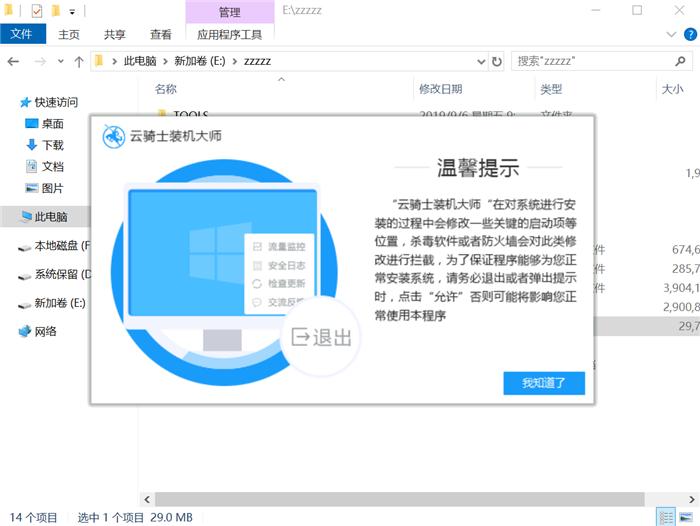700x526 pixels.
Task: Click the search magnifier icon
Action: (680, 61)
